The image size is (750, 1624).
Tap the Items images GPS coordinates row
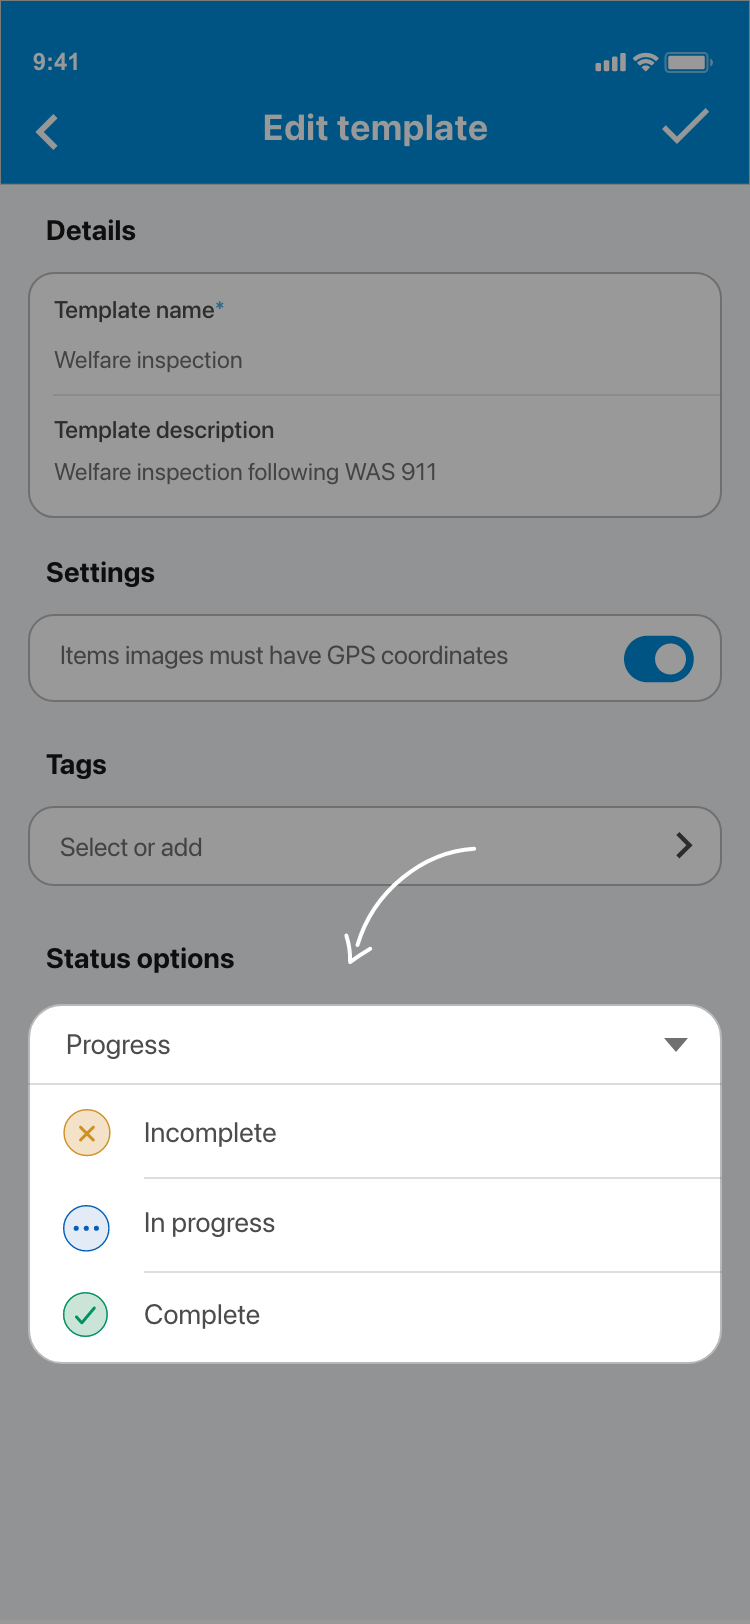click(x=375, y=658)
